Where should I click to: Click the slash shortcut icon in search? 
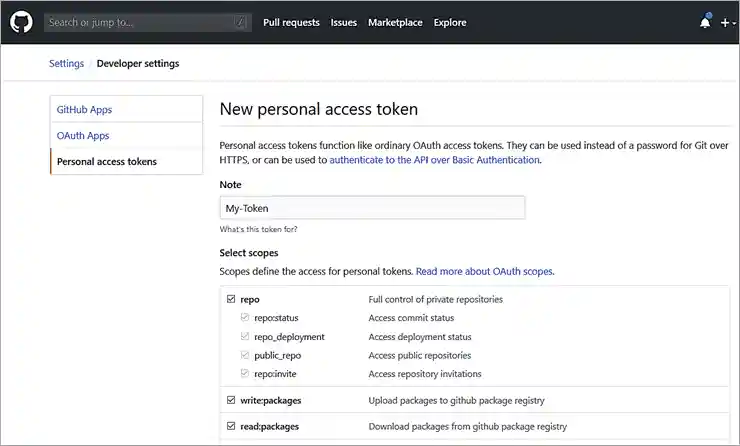tap(240, 22)
